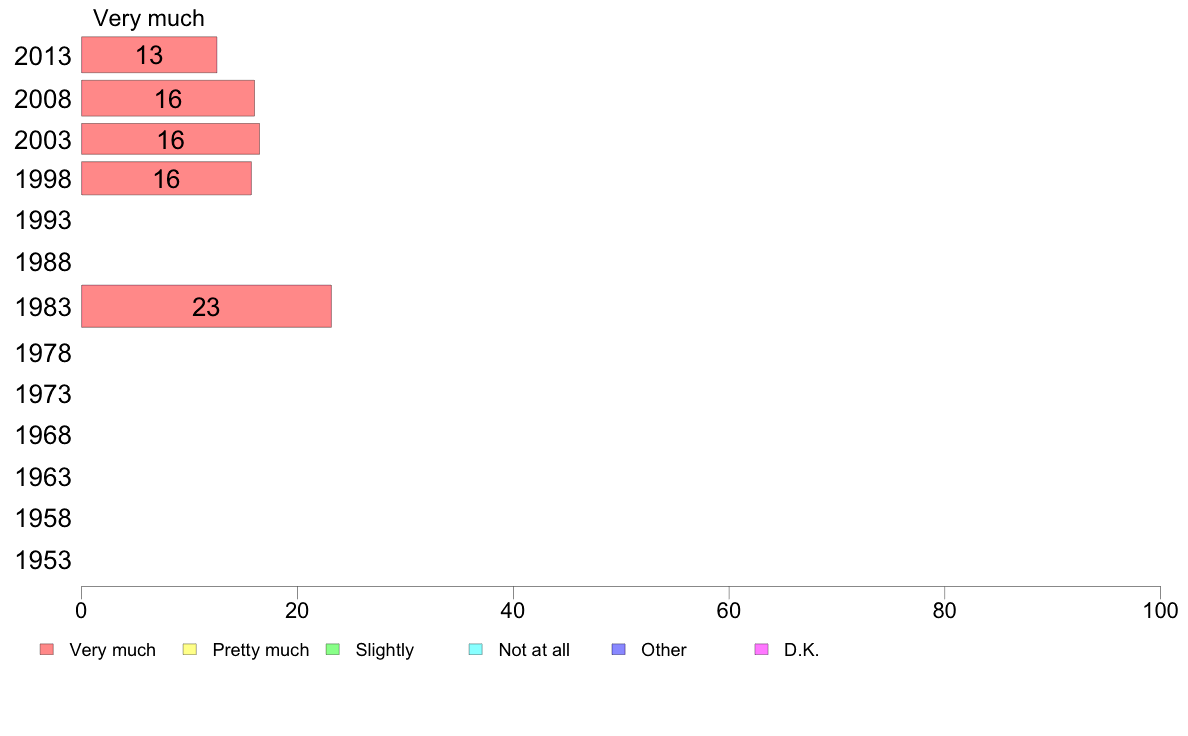Click the Not at all legend label

tap(534, 650)
